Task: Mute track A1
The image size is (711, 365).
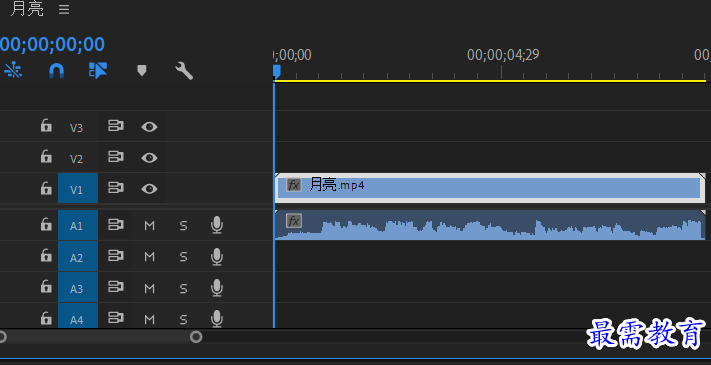Action: [150, 225]
